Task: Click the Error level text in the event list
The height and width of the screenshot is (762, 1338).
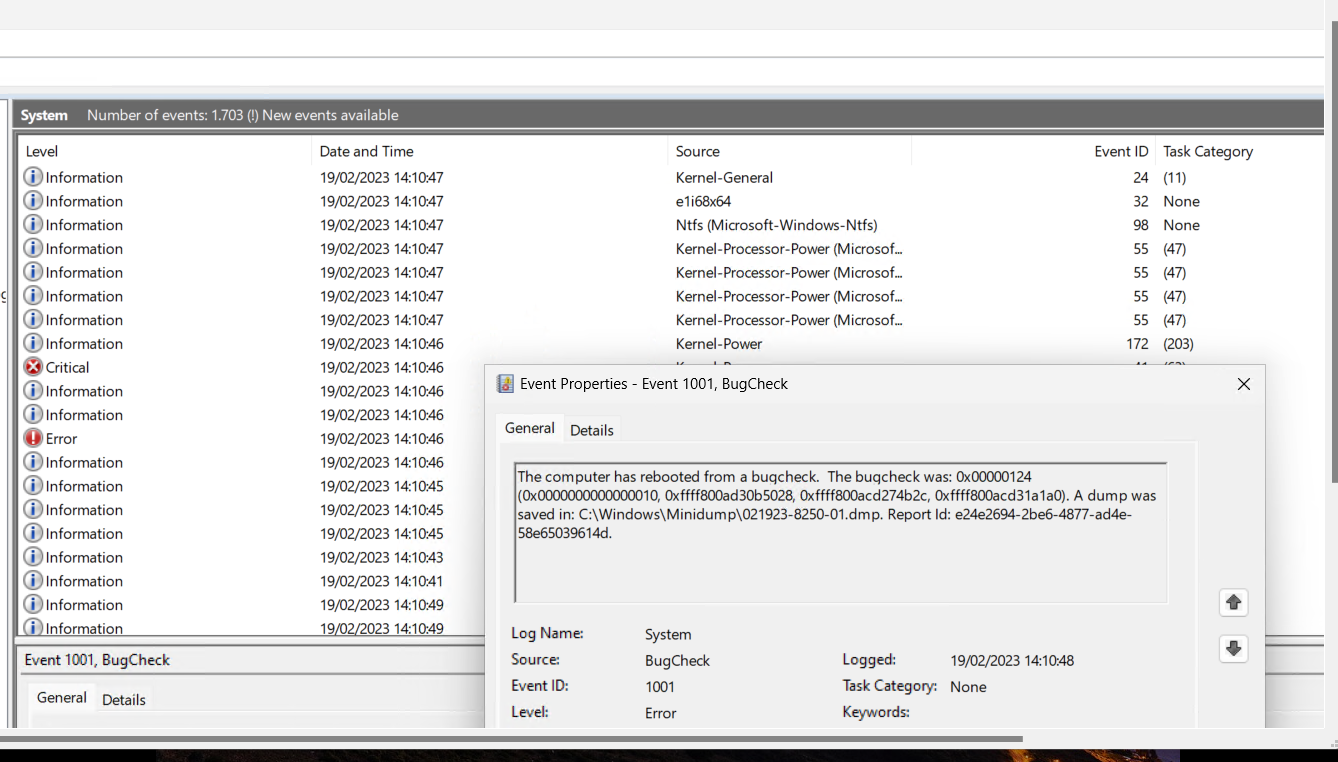Action: (x=61, y=439)
